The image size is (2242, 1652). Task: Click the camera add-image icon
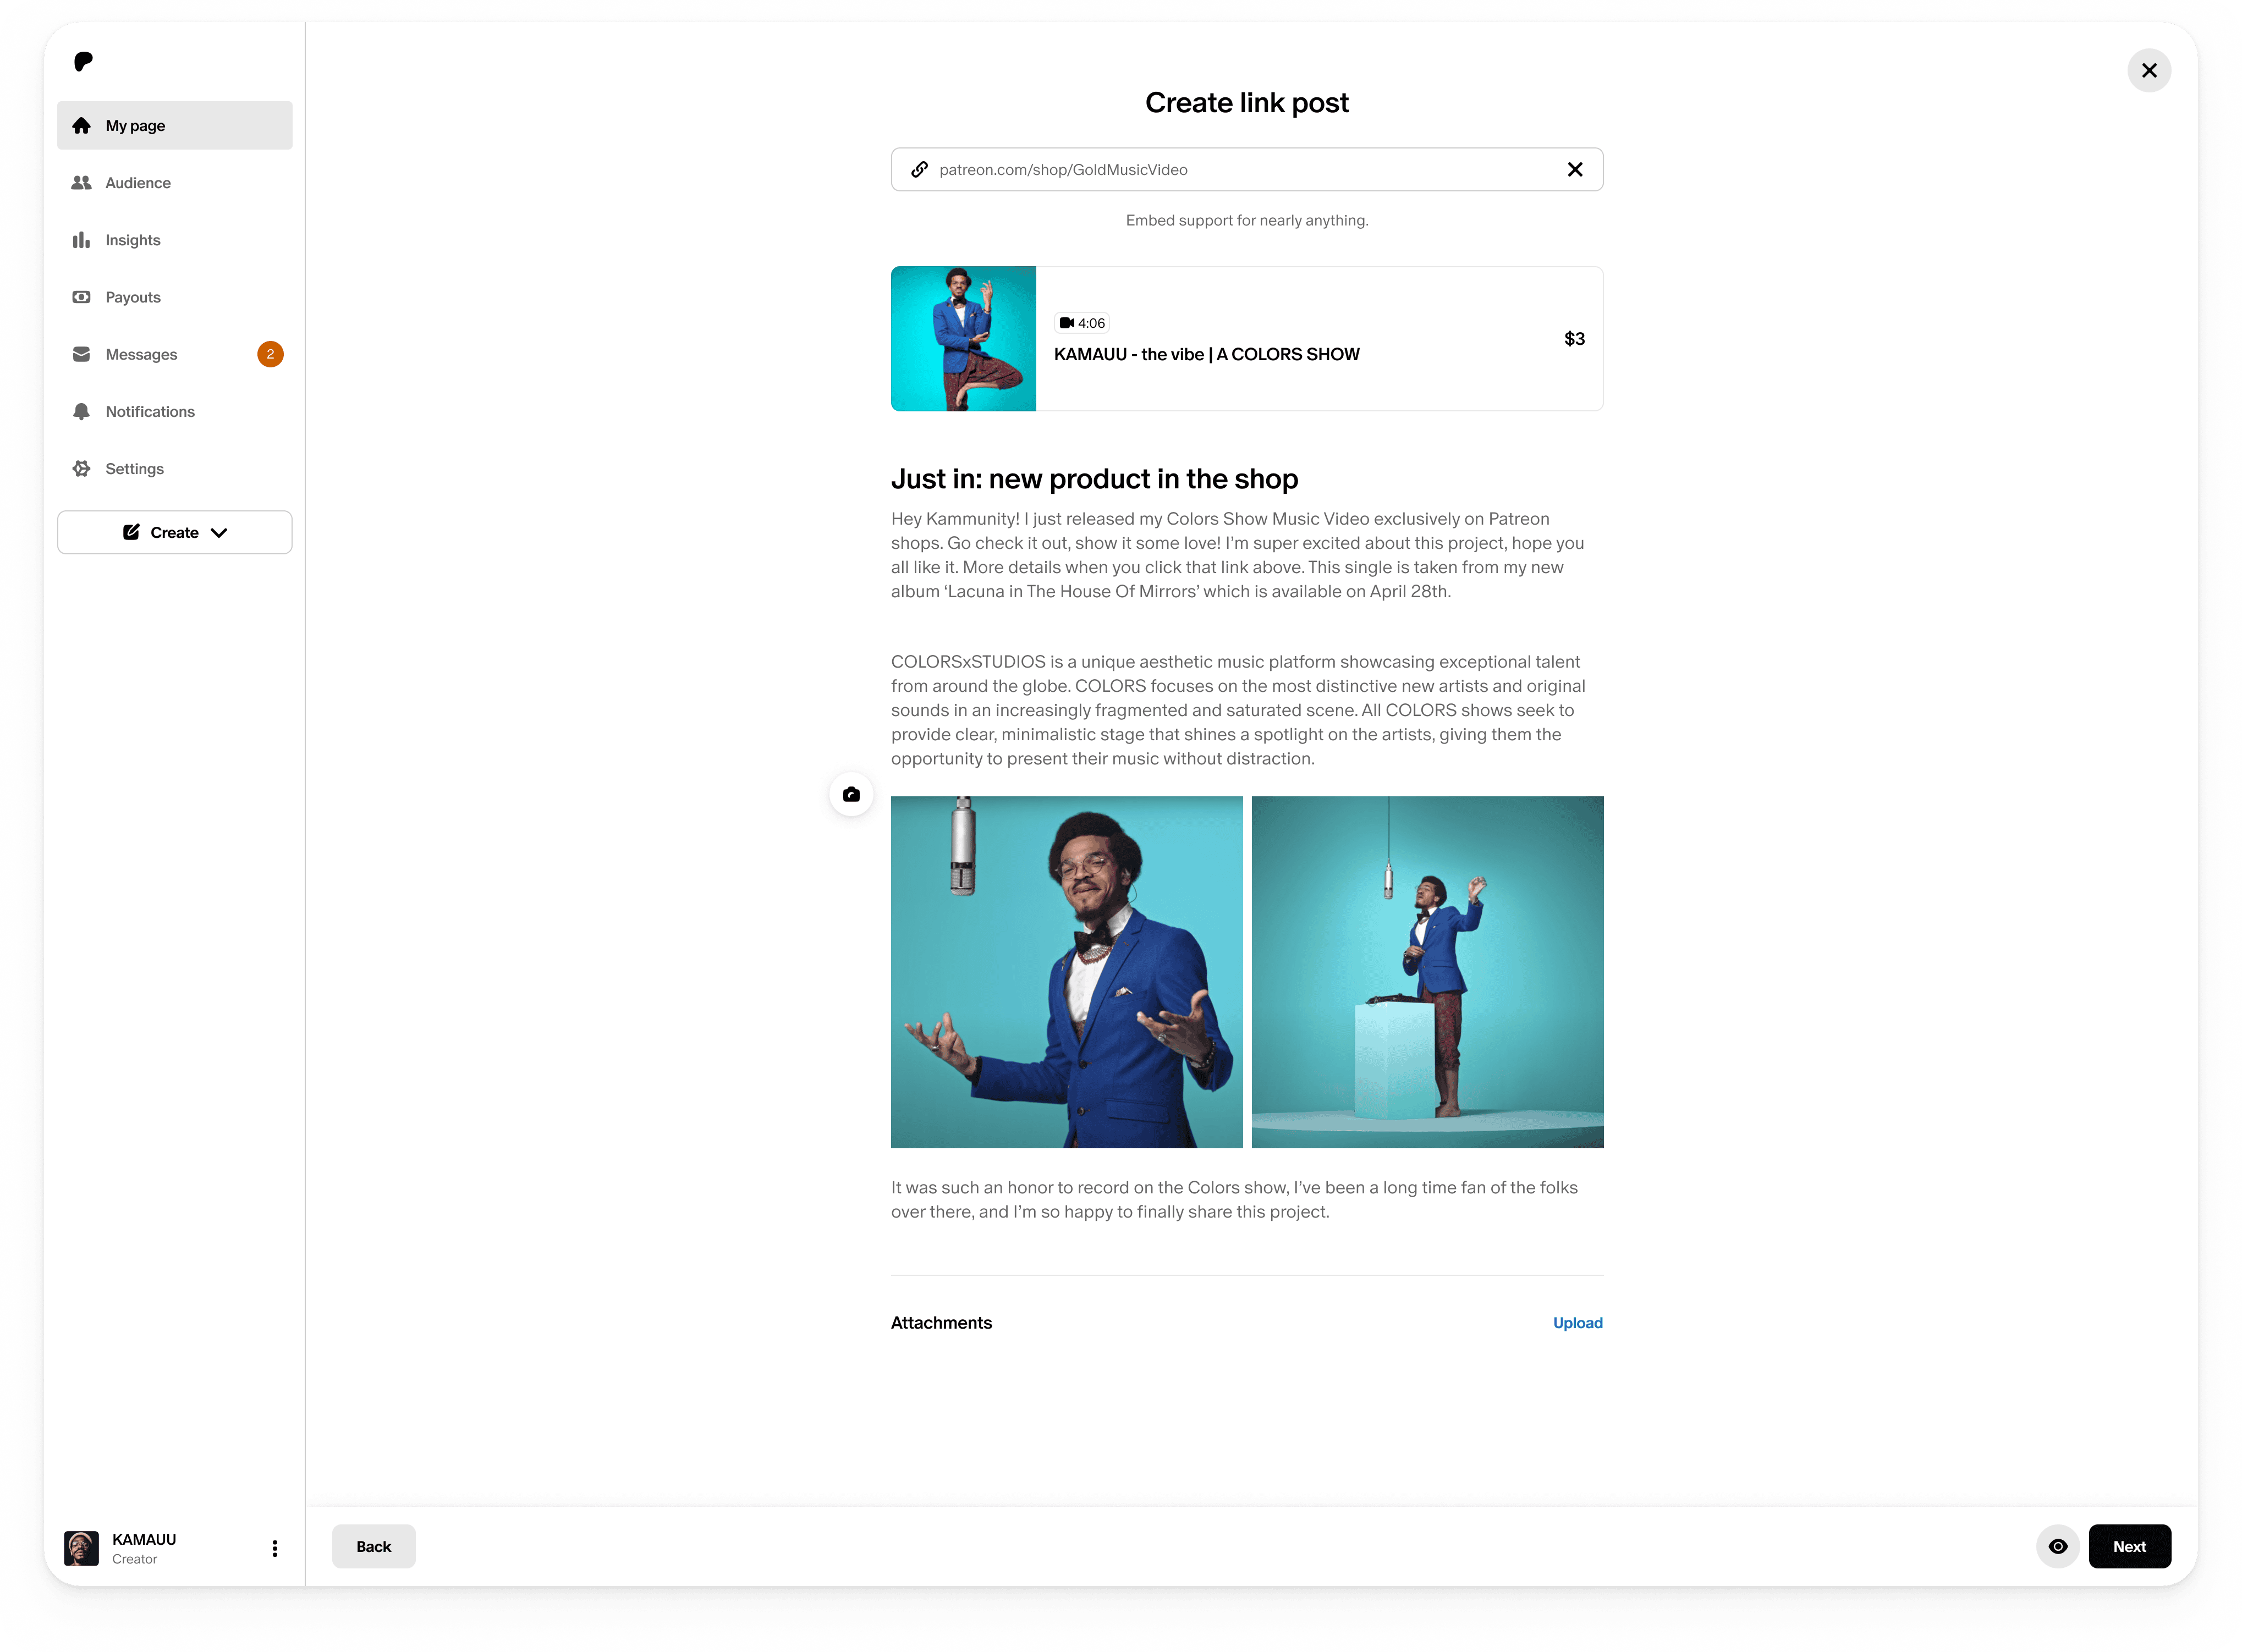click(851, 794)
